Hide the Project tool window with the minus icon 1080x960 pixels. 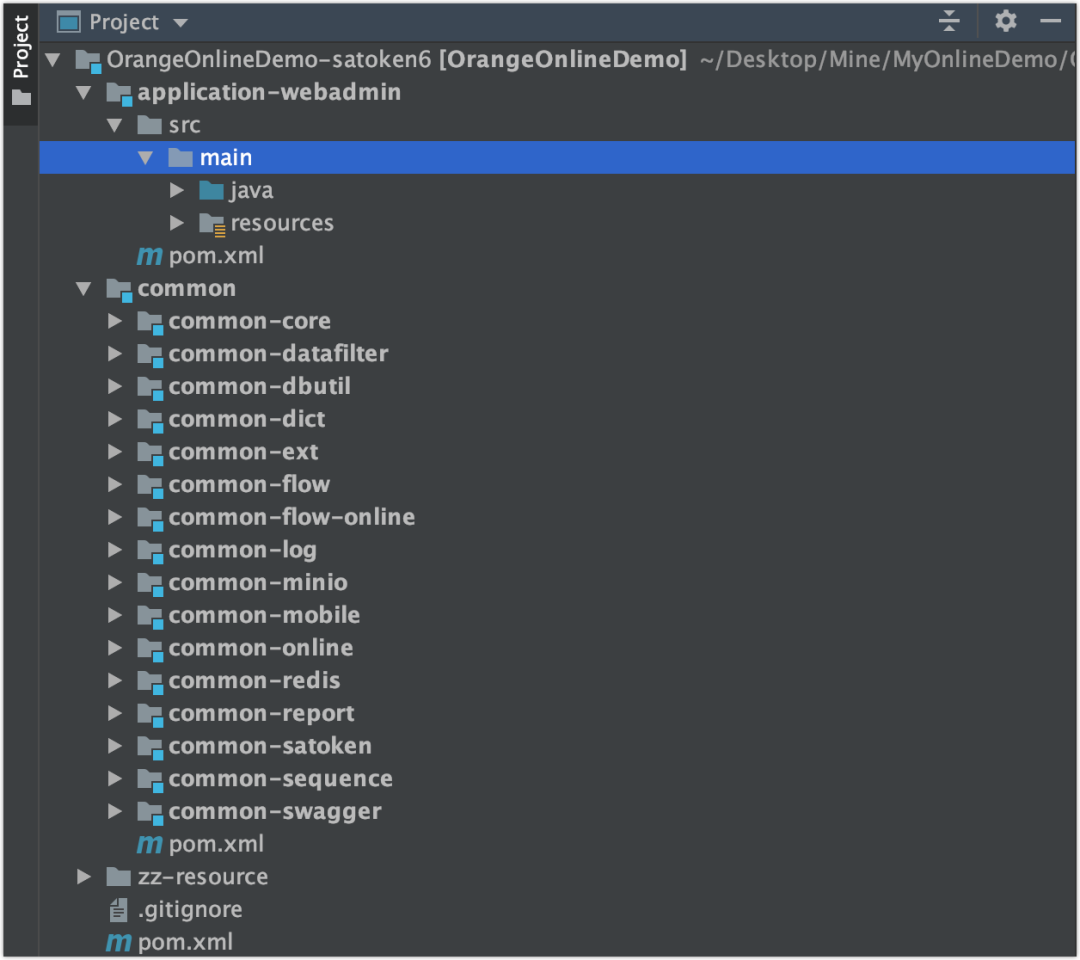tap(1050, 21)
